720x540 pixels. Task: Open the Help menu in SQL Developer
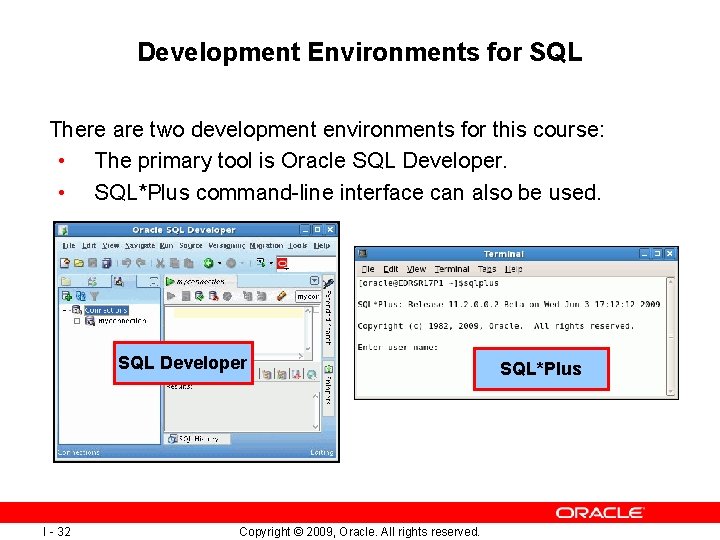321,246
